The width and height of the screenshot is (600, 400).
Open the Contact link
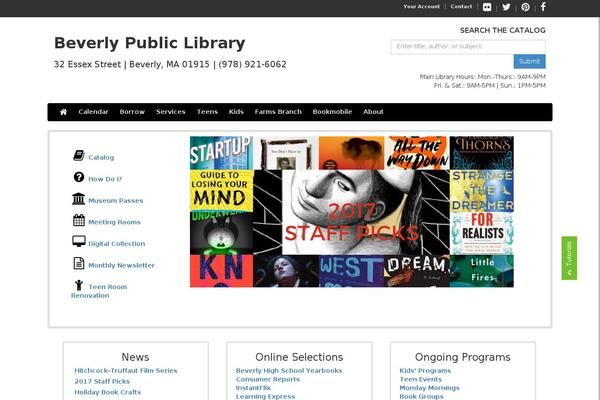click(461, 7)
